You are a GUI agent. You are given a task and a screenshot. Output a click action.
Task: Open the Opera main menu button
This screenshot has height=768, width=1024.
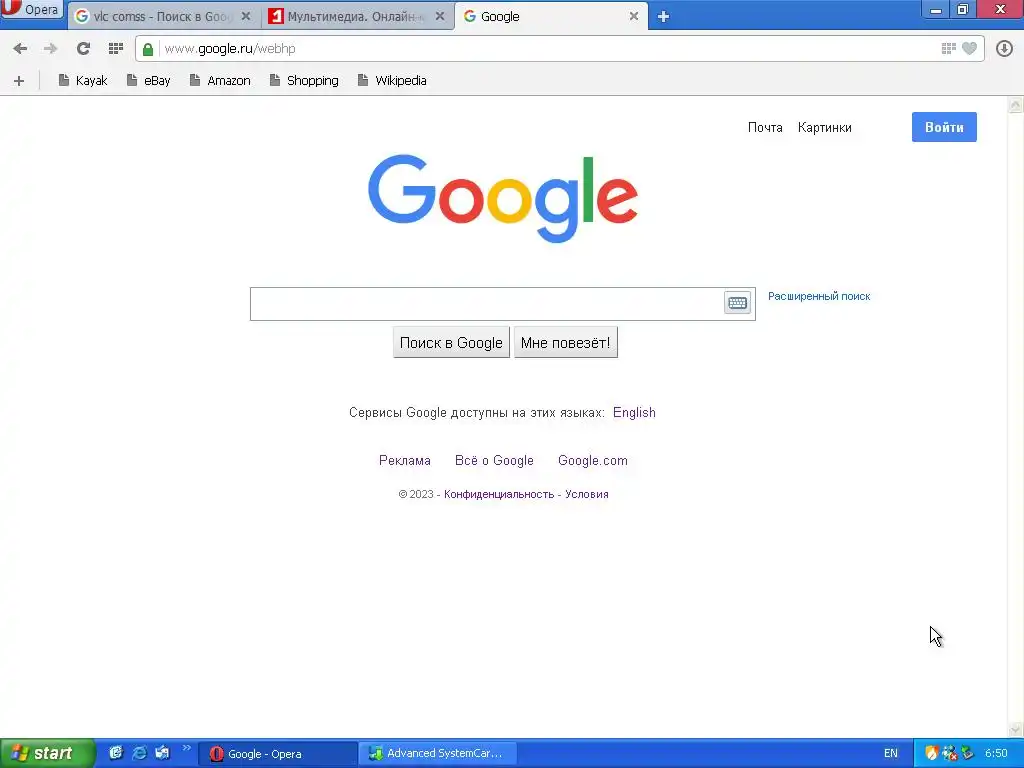coord(31,9)
